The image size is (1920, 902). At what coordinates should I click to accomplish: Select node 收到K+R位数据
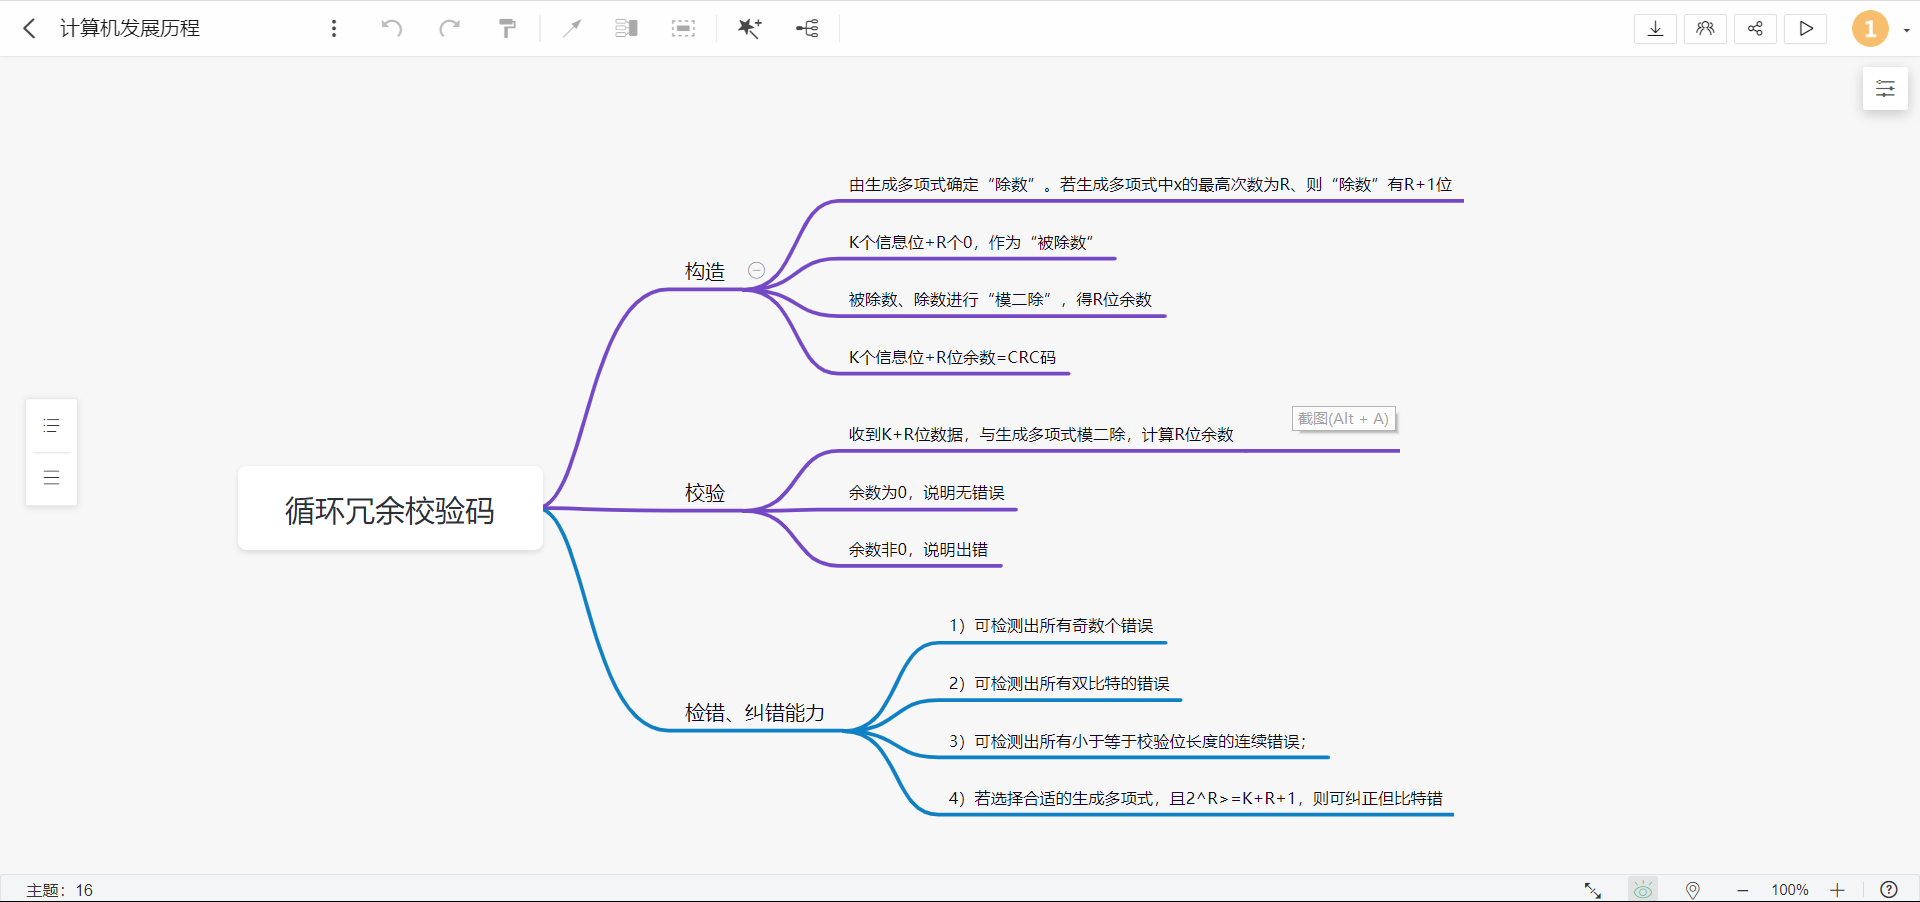[1041, 434]
